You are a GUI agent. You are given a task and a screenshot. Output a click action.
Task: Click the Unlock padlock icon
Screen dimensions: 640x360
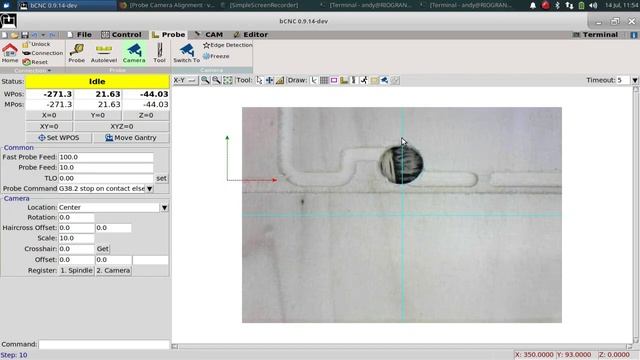click(26, 44)
